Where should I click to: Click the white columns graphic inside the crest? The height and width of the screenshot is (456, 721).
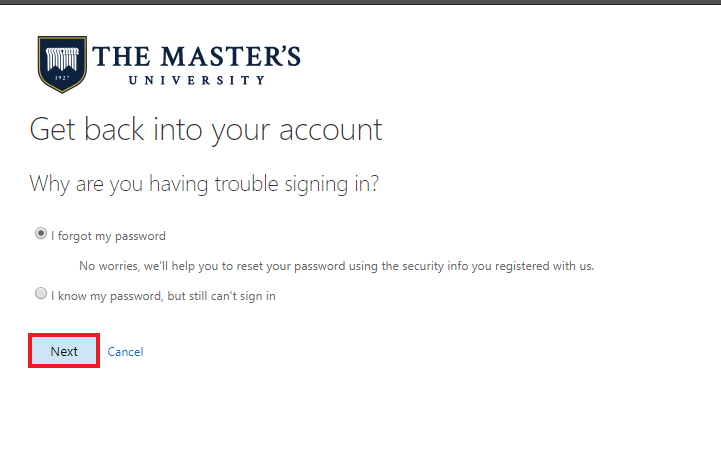[x=62, y=59]
